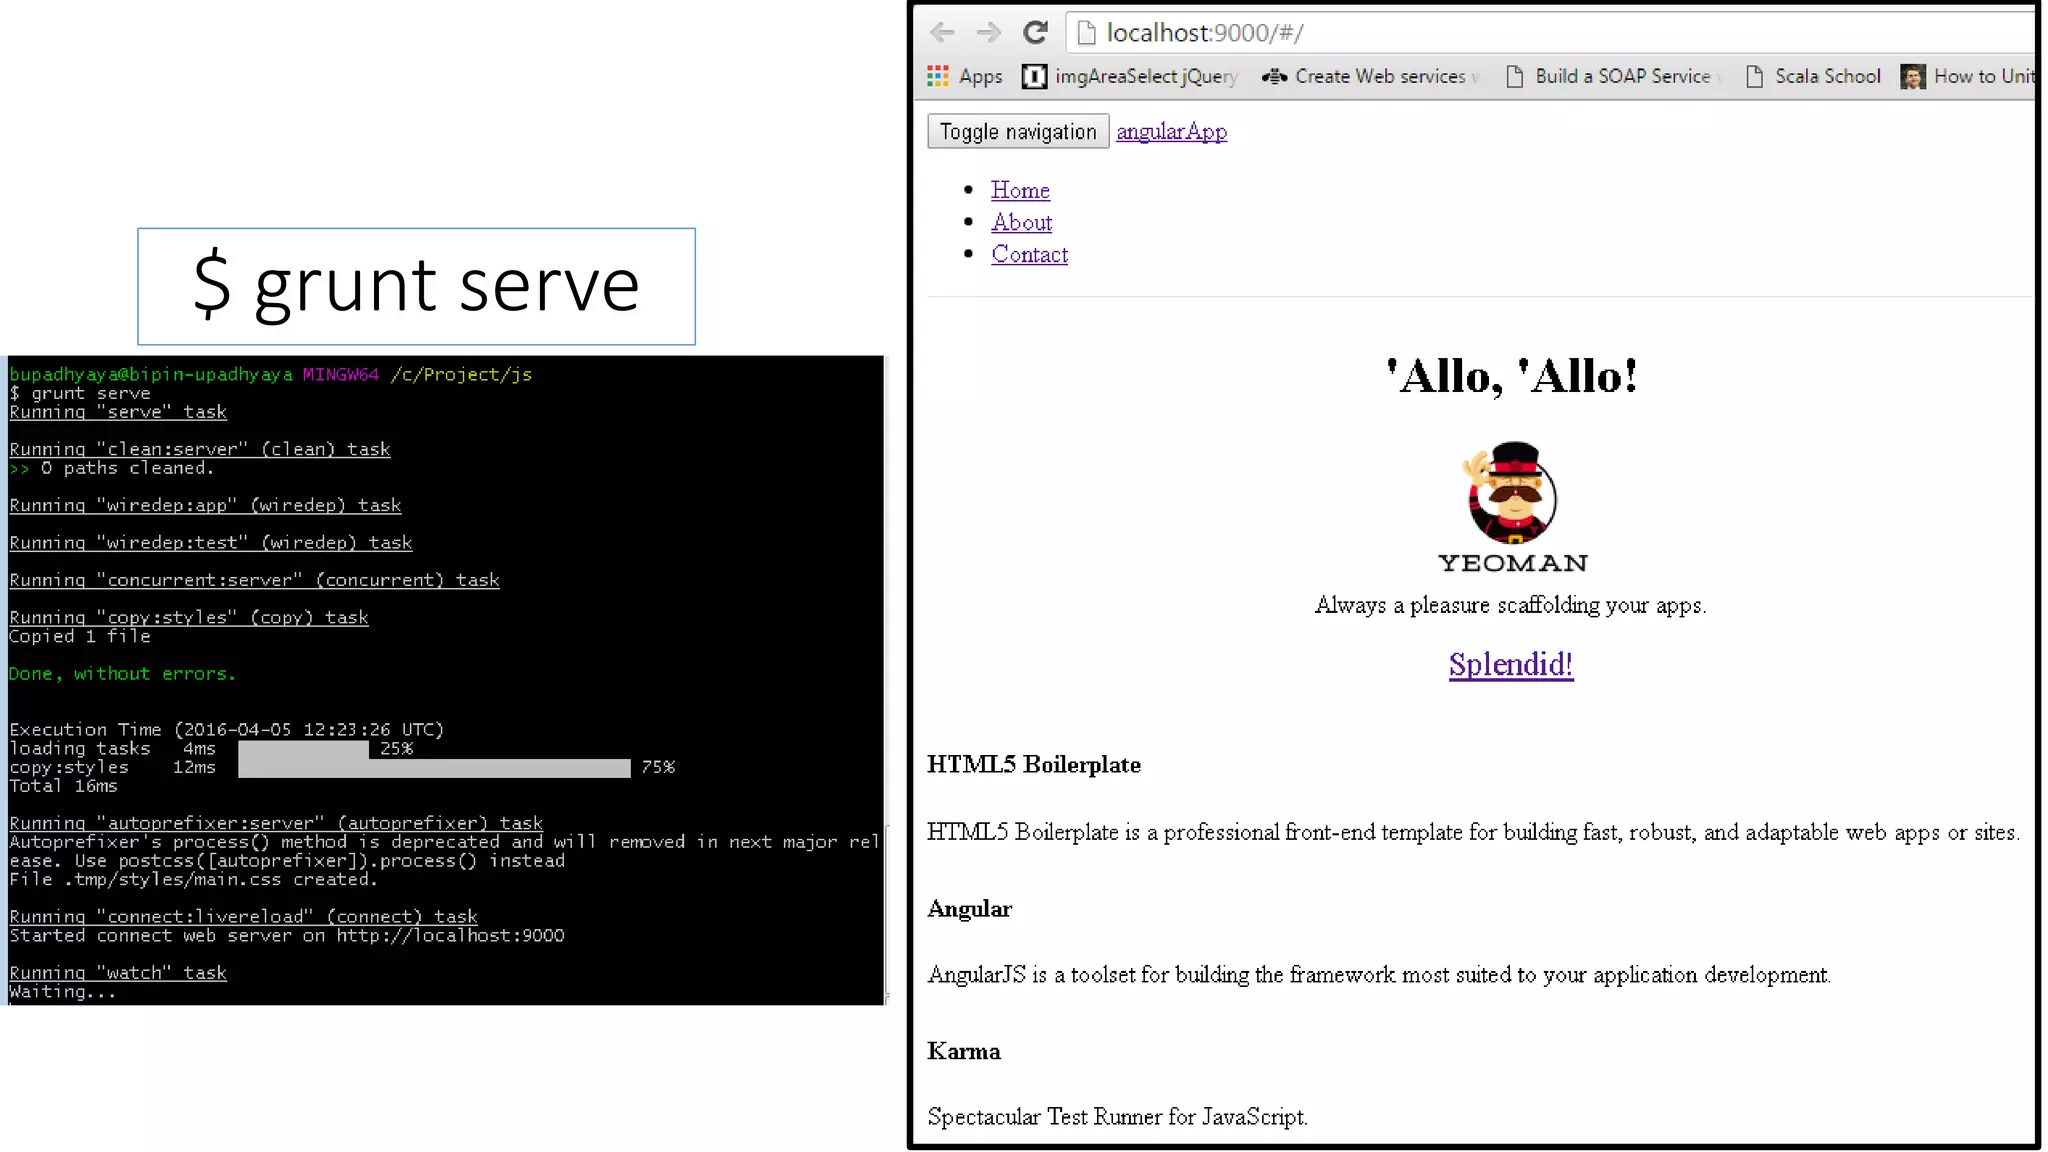Click the browser Back arrow
Viewport: 2048px width, 1152px height.
click(942, 33)
